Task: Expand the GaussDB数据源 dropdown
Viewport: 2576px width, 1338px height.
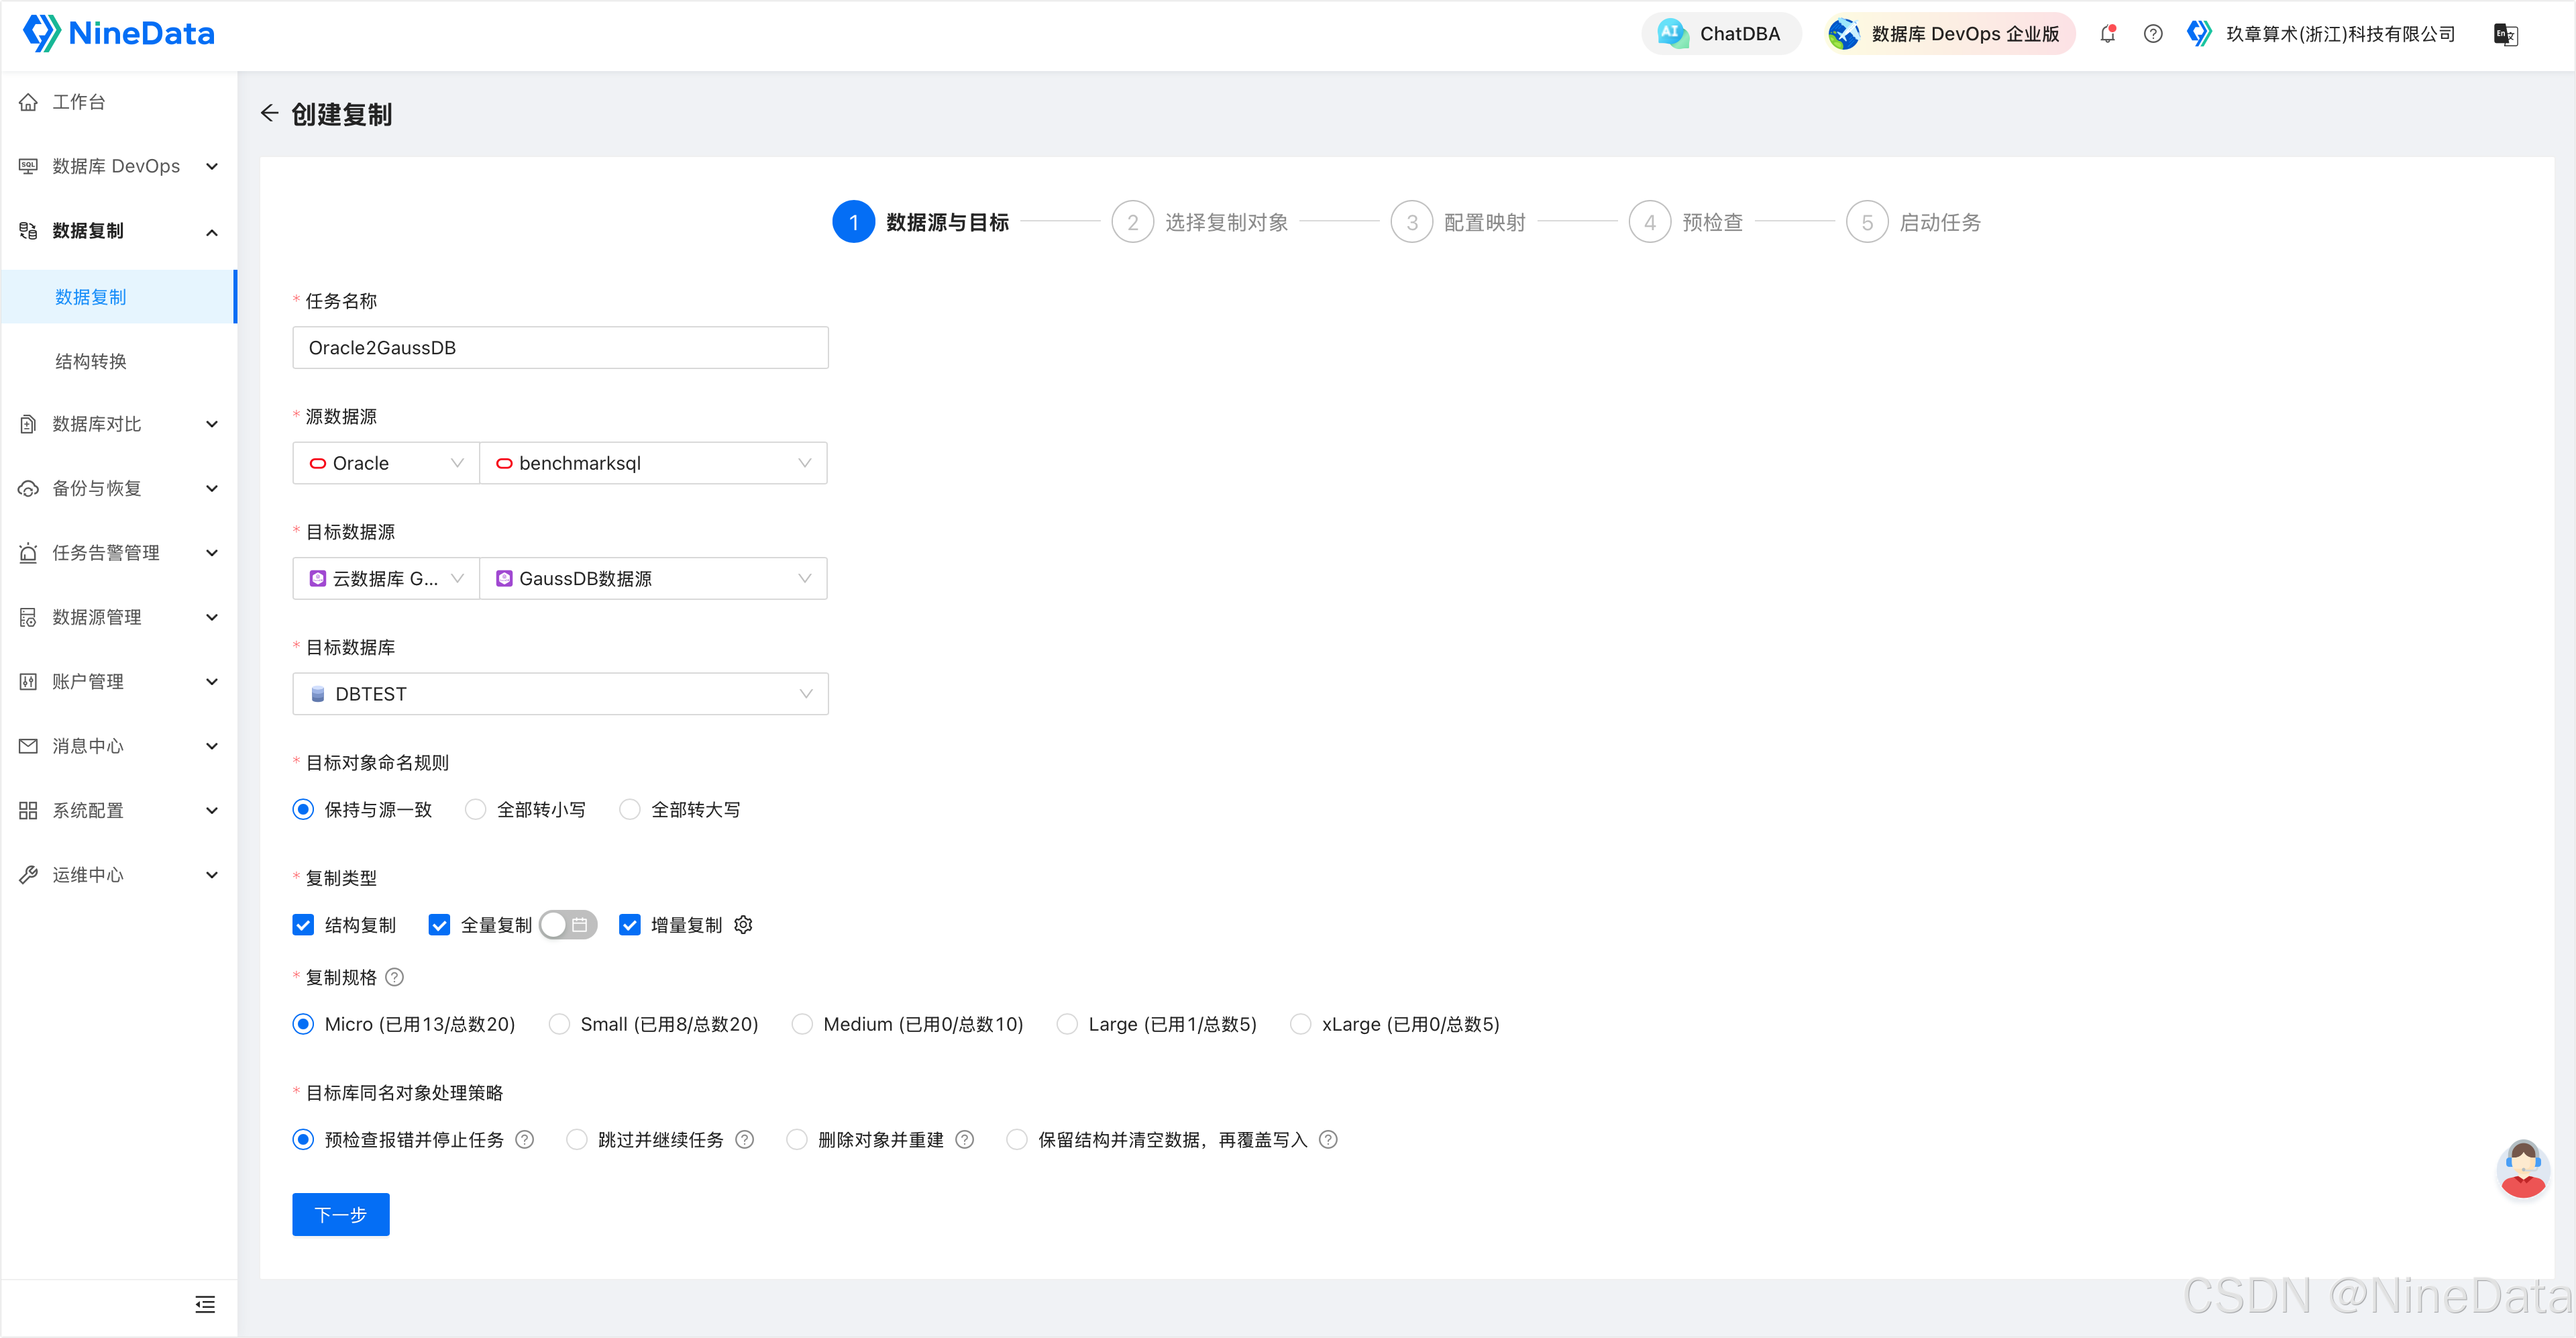Action: point(653,578)
